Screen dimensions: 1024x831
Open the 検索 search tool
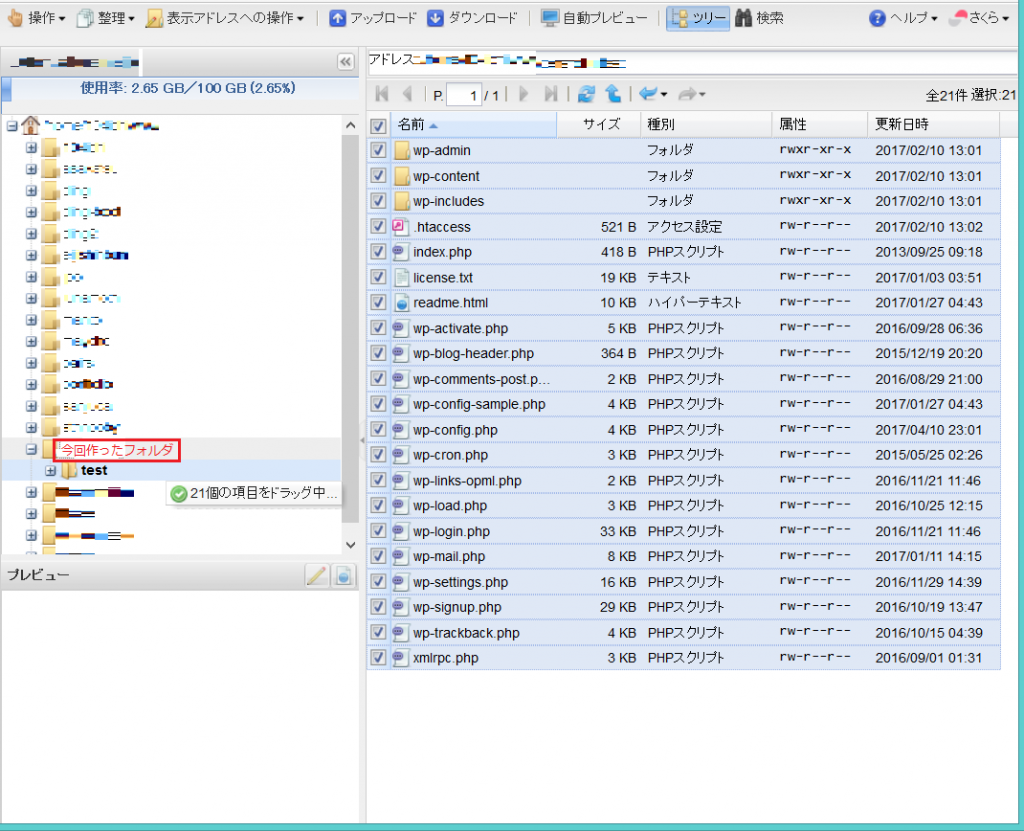tap(759, 18)
